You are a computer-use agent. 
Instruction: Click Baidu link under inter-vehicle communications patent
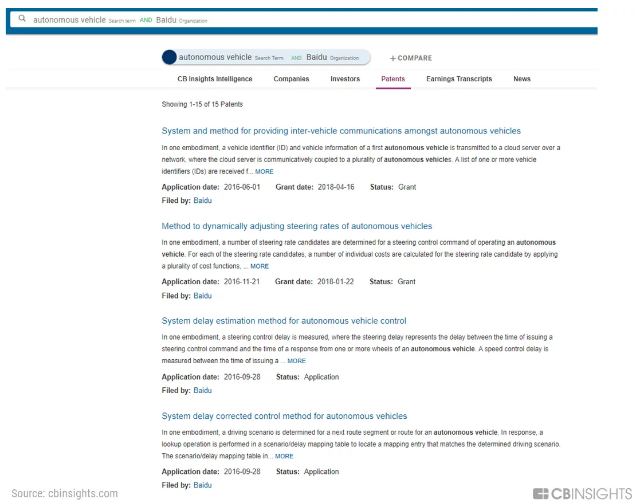202,200
